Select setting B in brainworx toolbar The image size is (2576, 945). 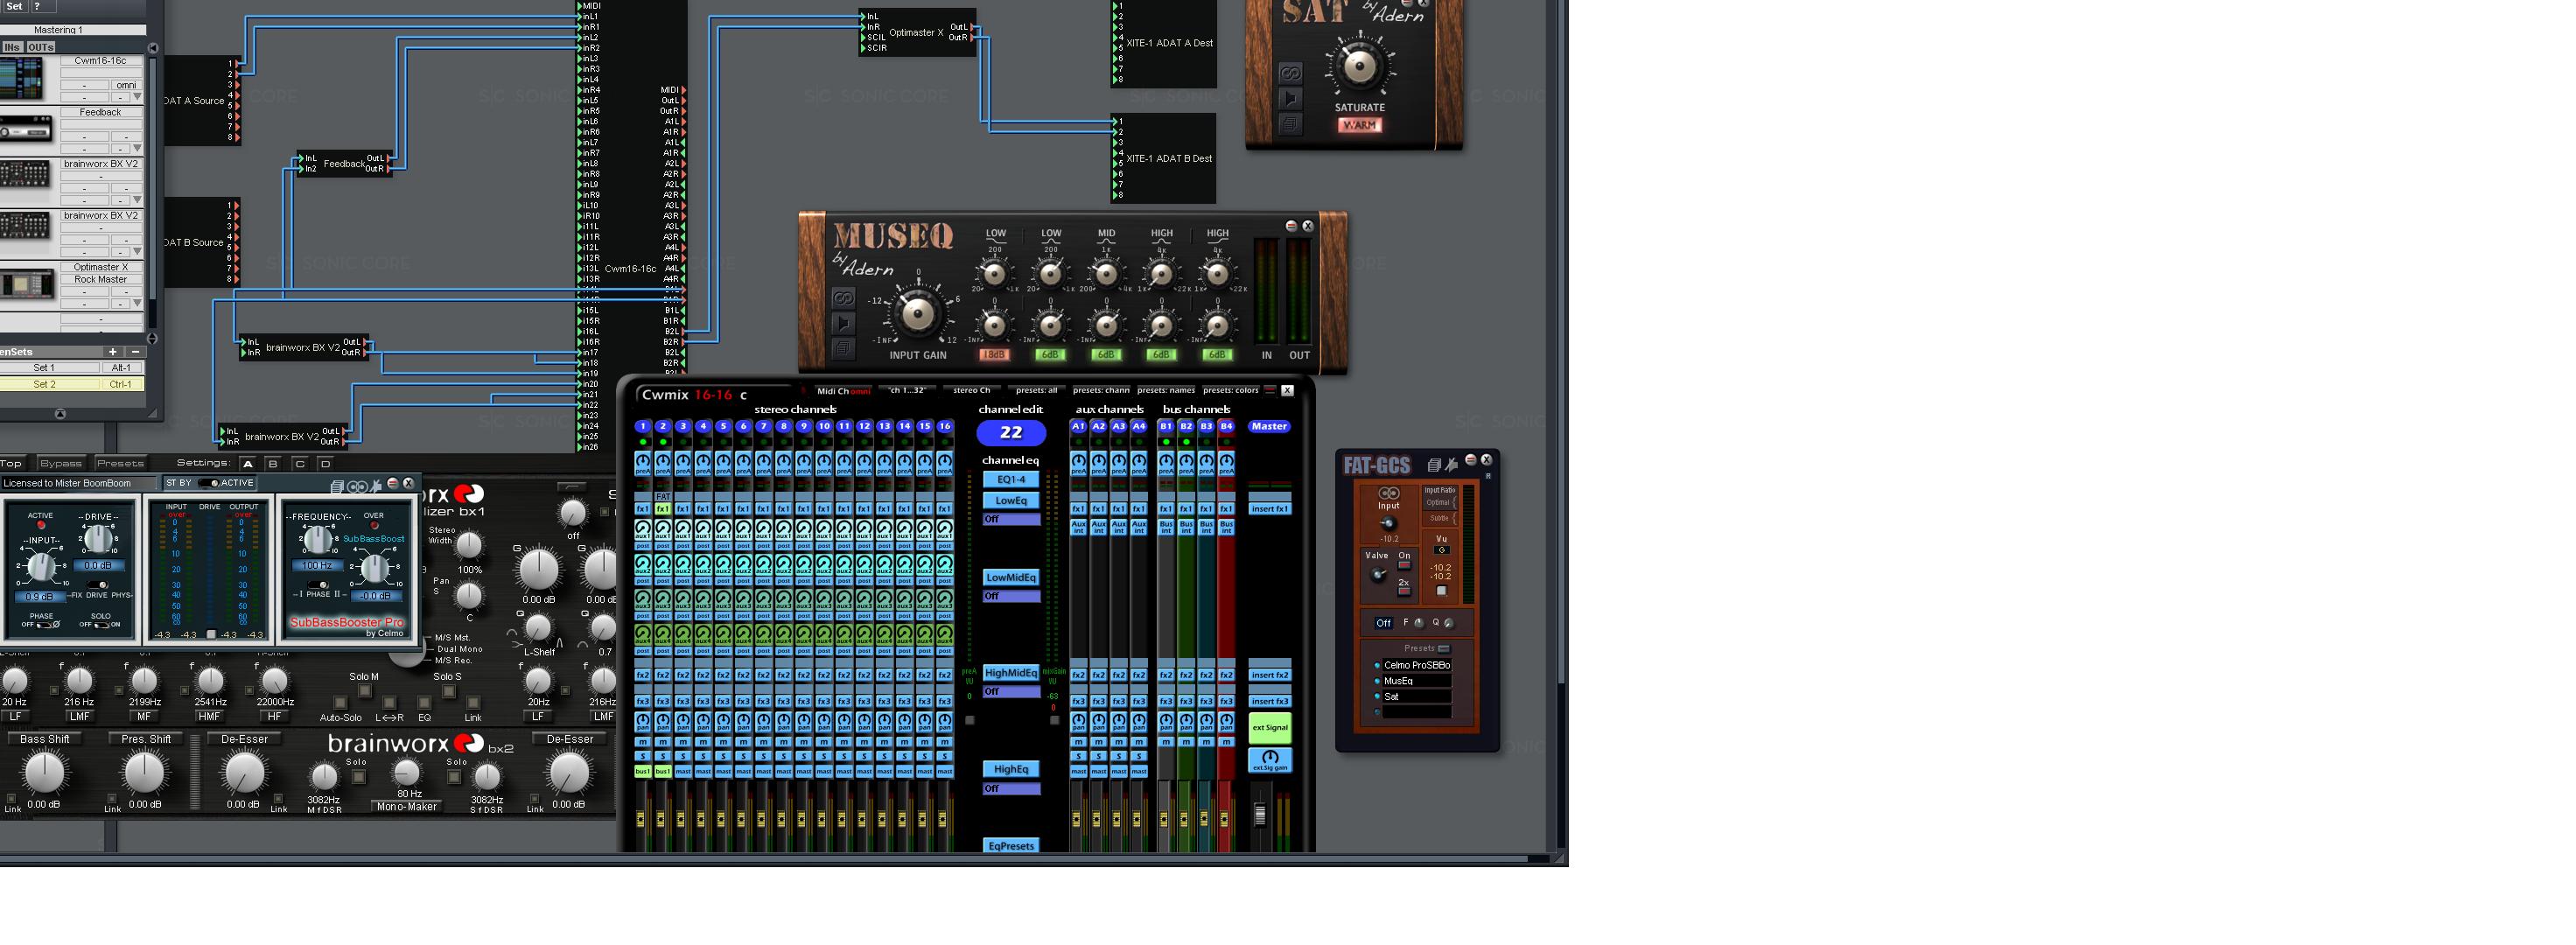(x=273, y=464)
